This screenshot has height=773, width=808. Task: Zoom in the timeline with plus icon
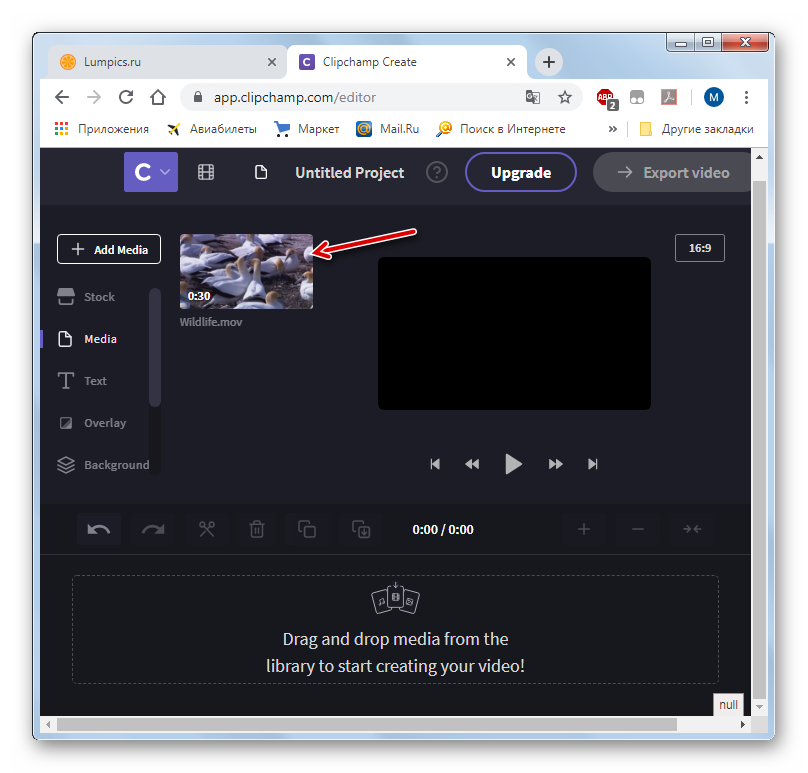point(584,529)
